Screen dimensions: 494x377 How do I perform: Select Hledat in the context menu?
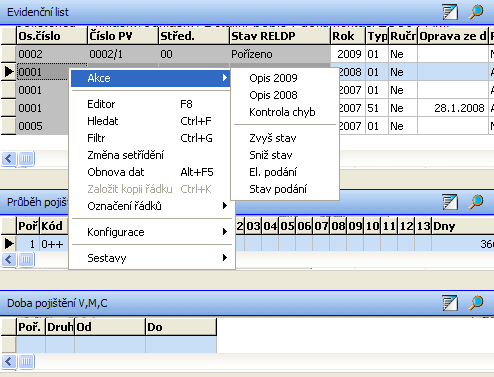tap(151, 121)
